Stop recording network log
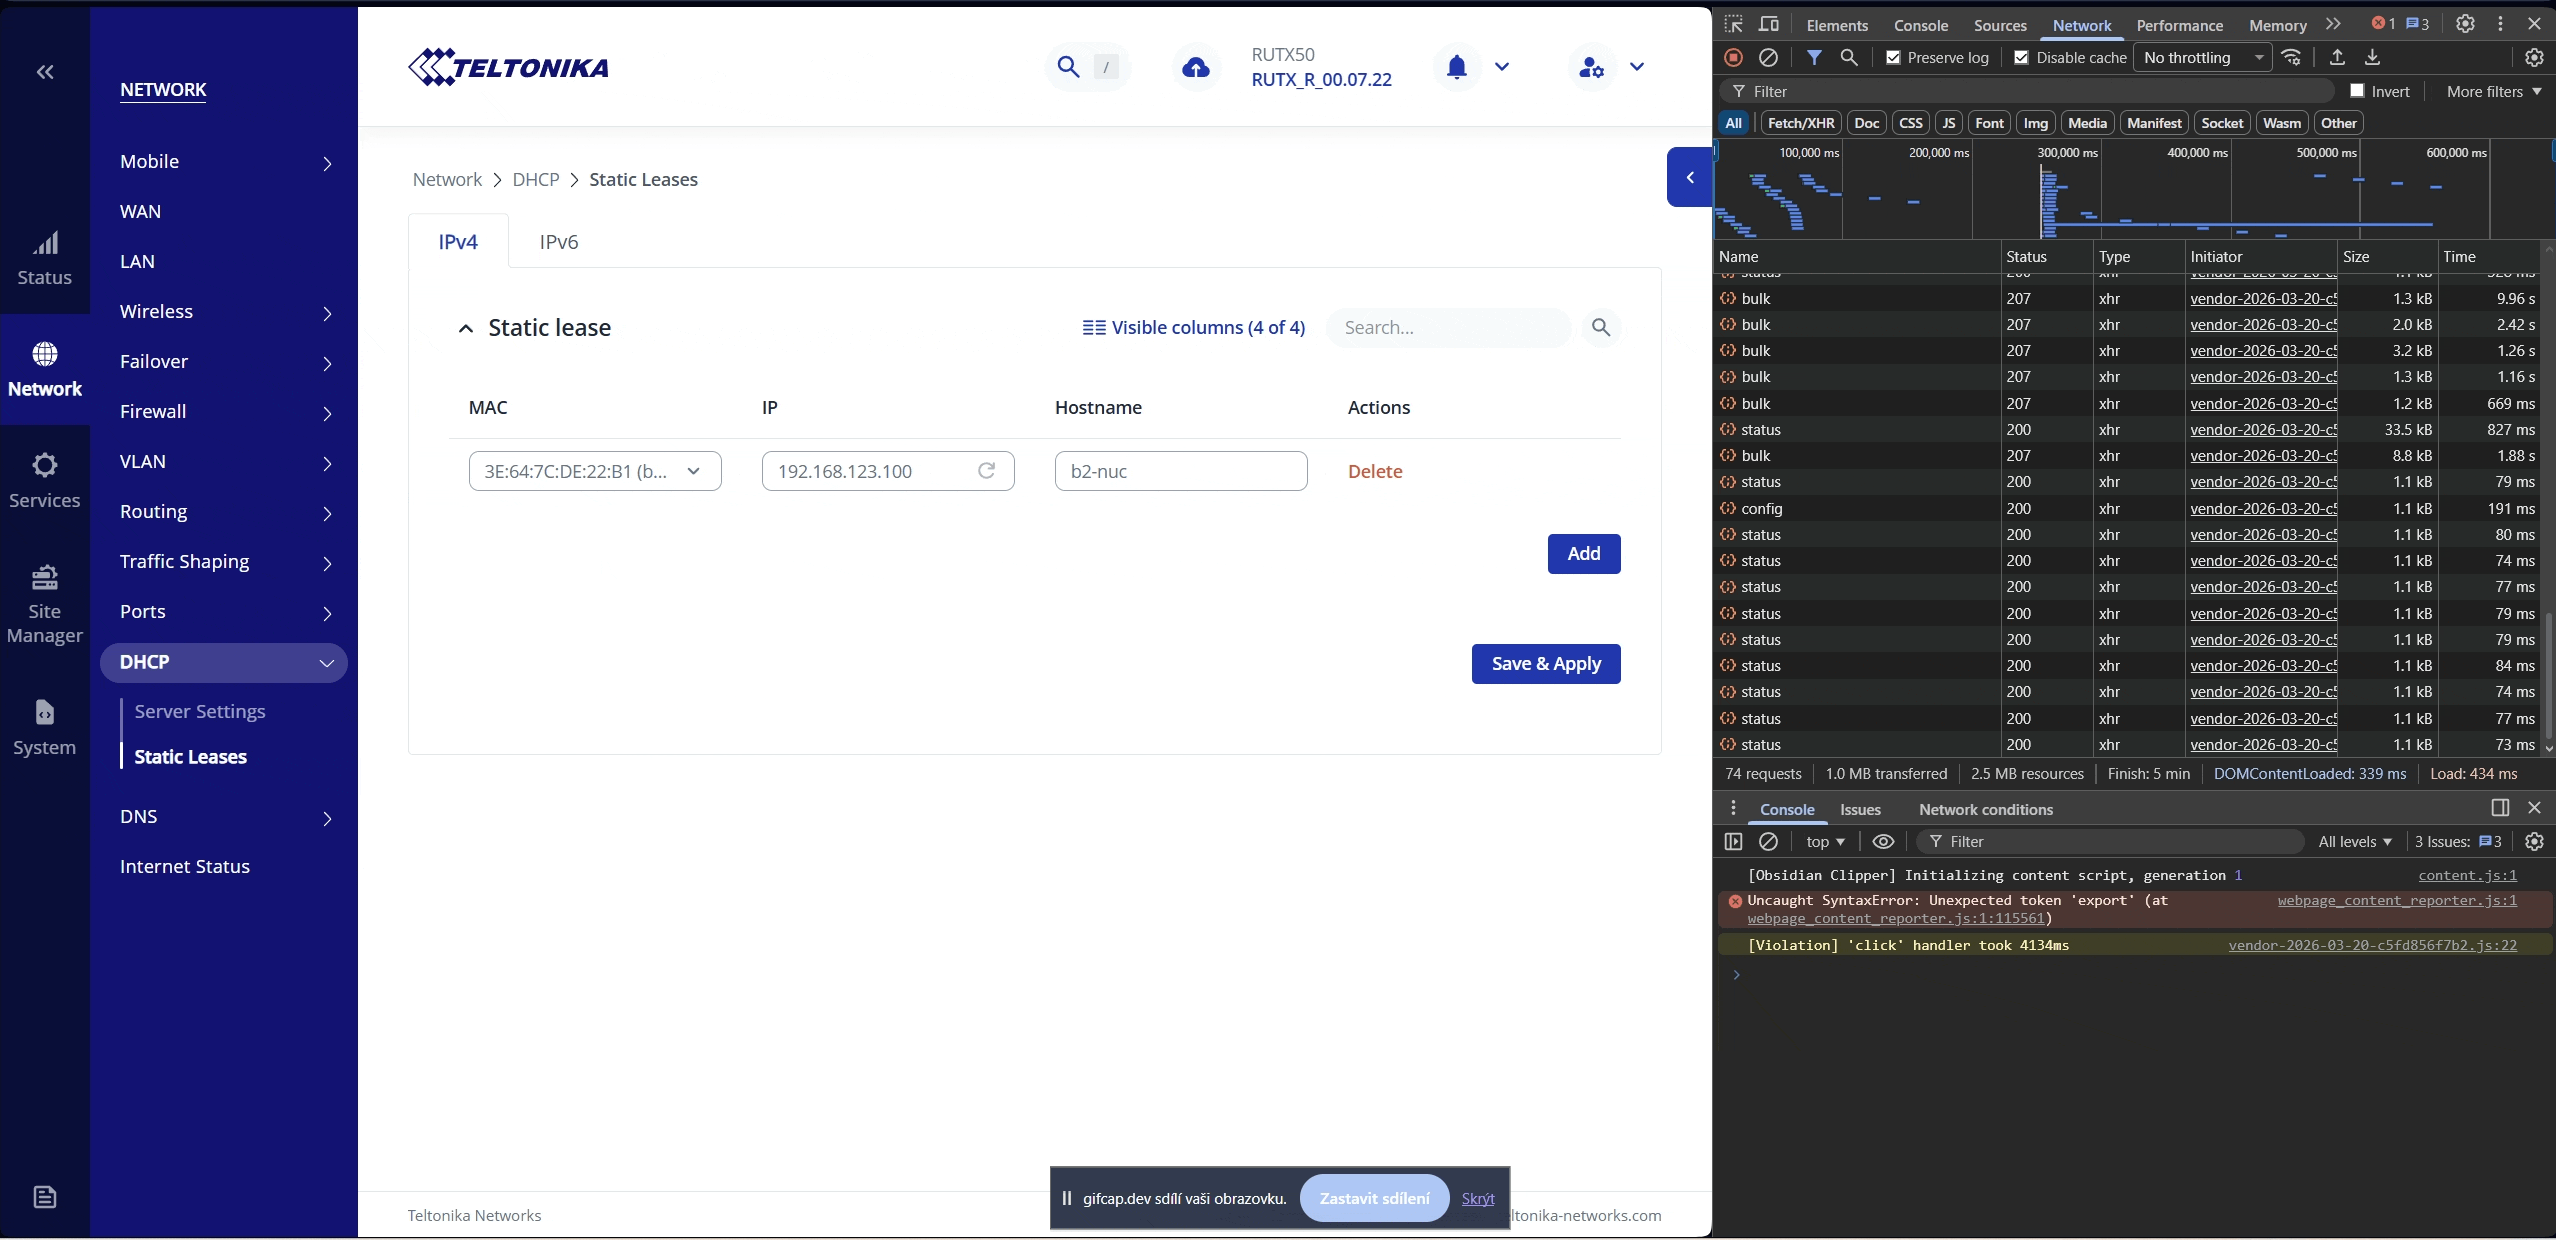 pos(1734,58)
